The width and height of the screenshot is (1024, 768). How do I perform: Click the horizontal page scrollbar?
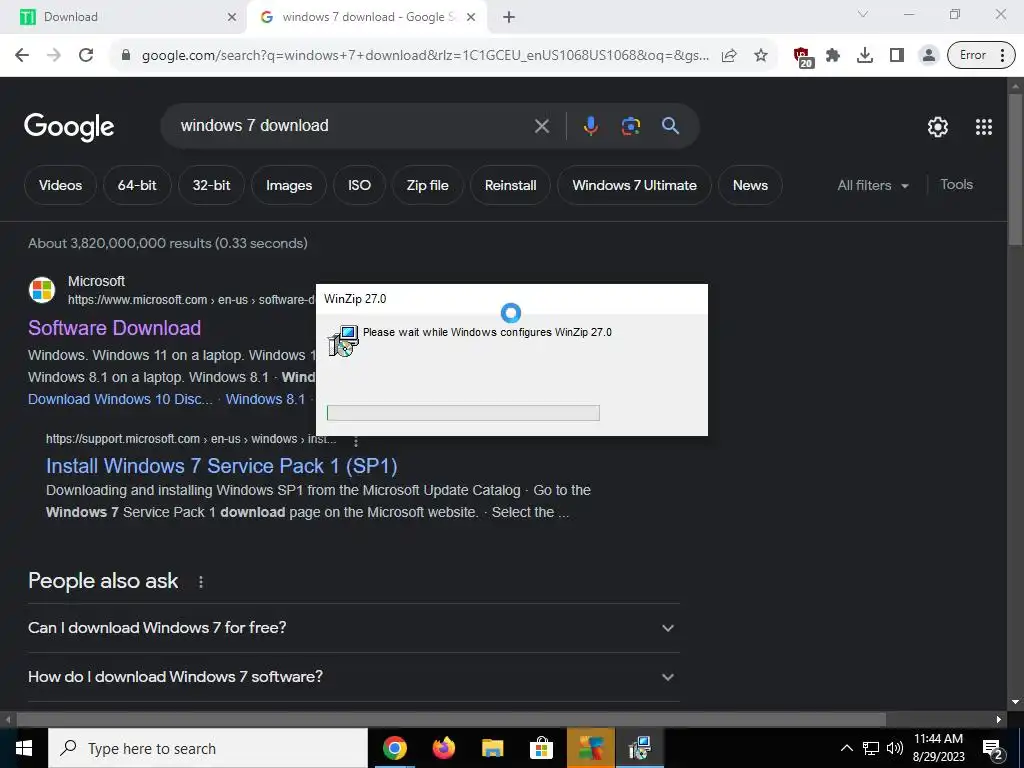(451, 720)
